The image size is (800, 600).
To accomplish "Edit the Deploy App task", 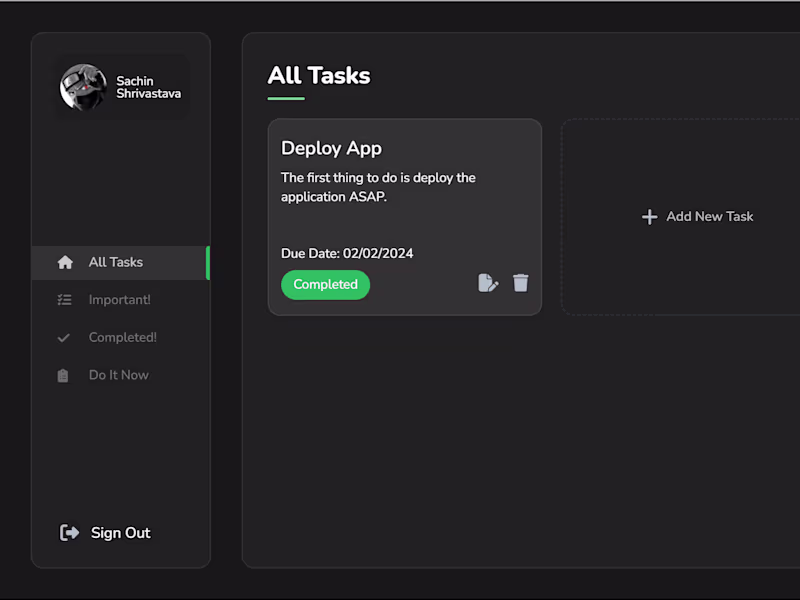I will point(488,283).
